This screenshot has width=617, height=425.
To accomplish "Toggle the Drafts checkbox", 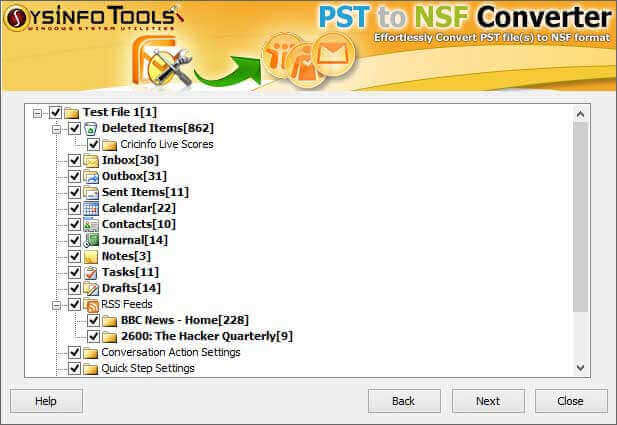I will pyautogui.click(x=74, y=288).
